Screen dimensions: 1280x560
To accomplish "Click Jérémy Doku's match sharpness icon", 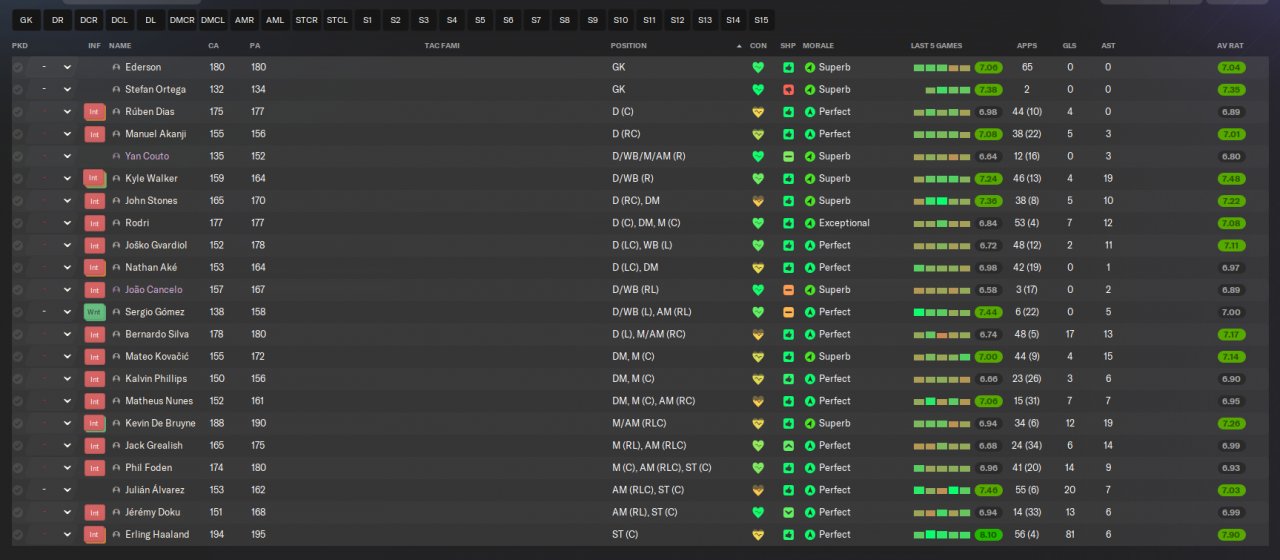I will click(x=788, y=512).
